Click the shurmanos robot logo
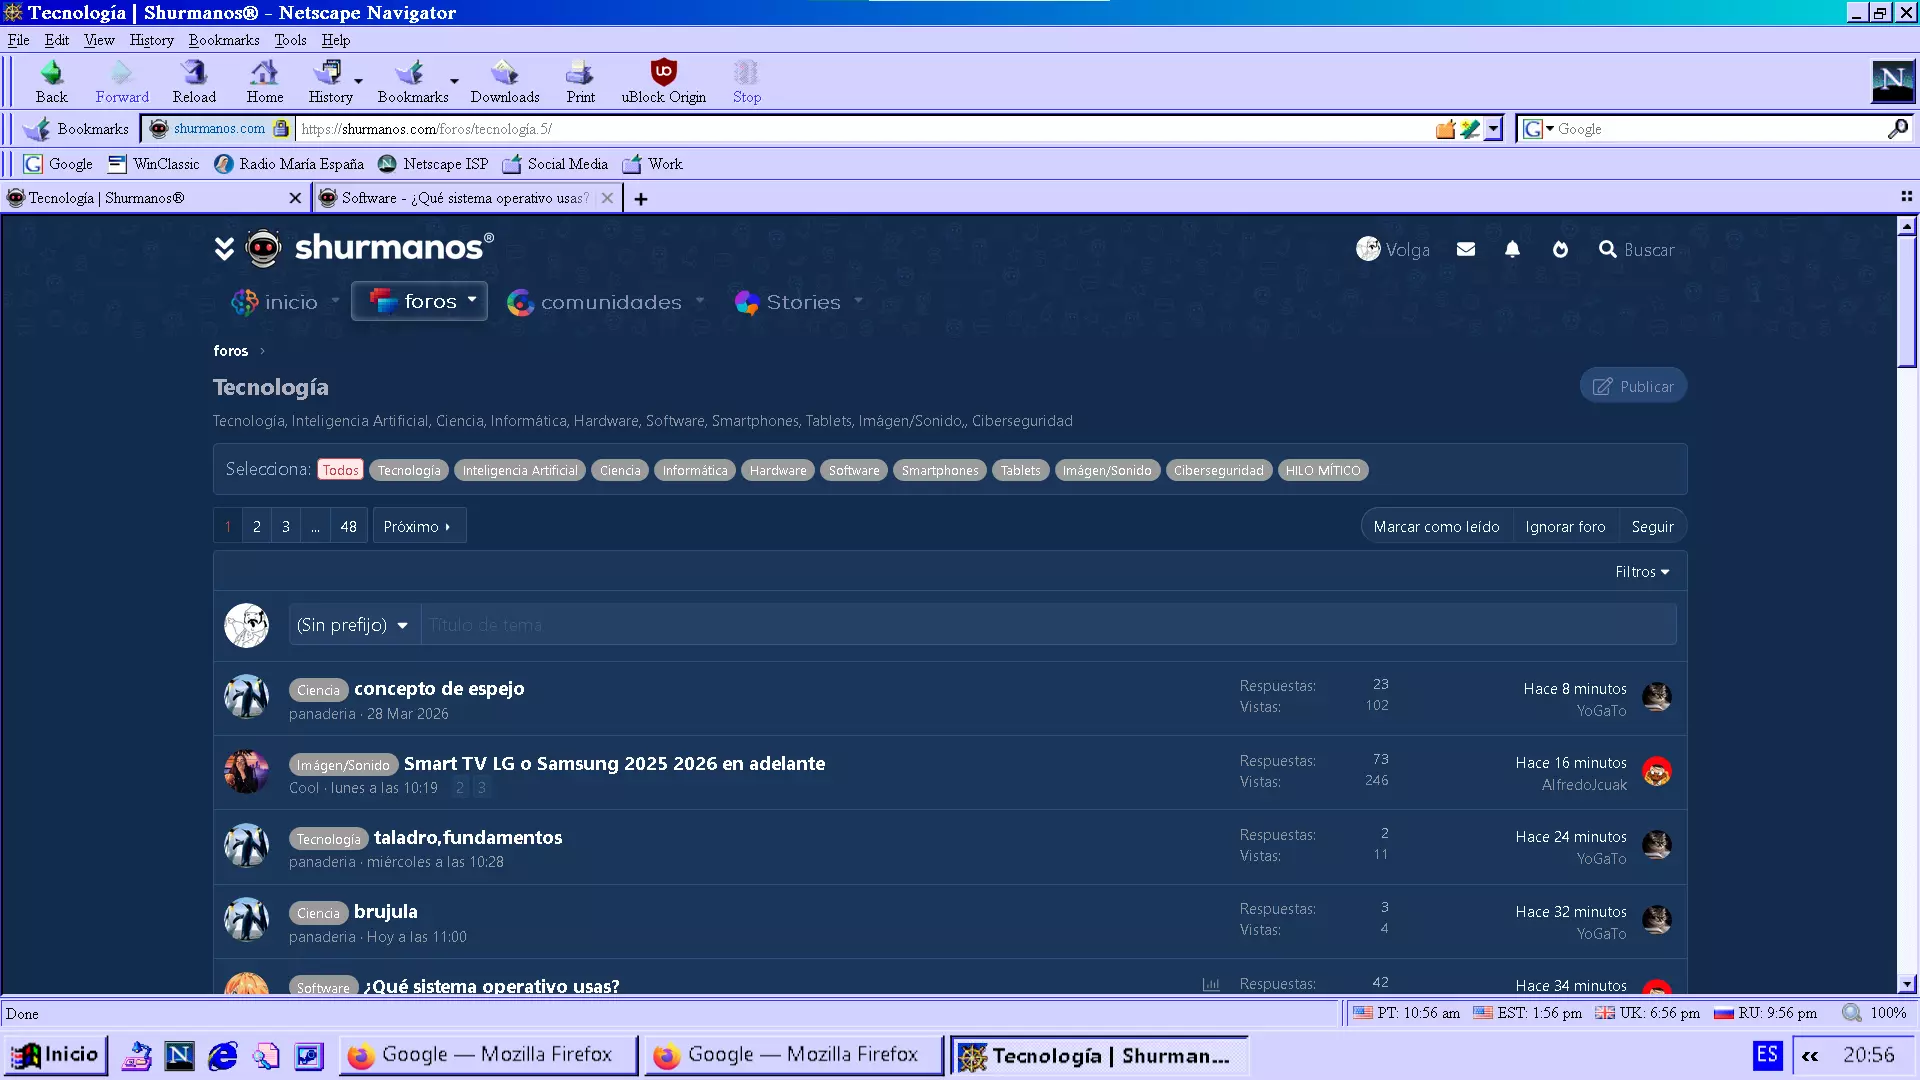This screenshot has height=1080, width=1920. click(263, 248)
